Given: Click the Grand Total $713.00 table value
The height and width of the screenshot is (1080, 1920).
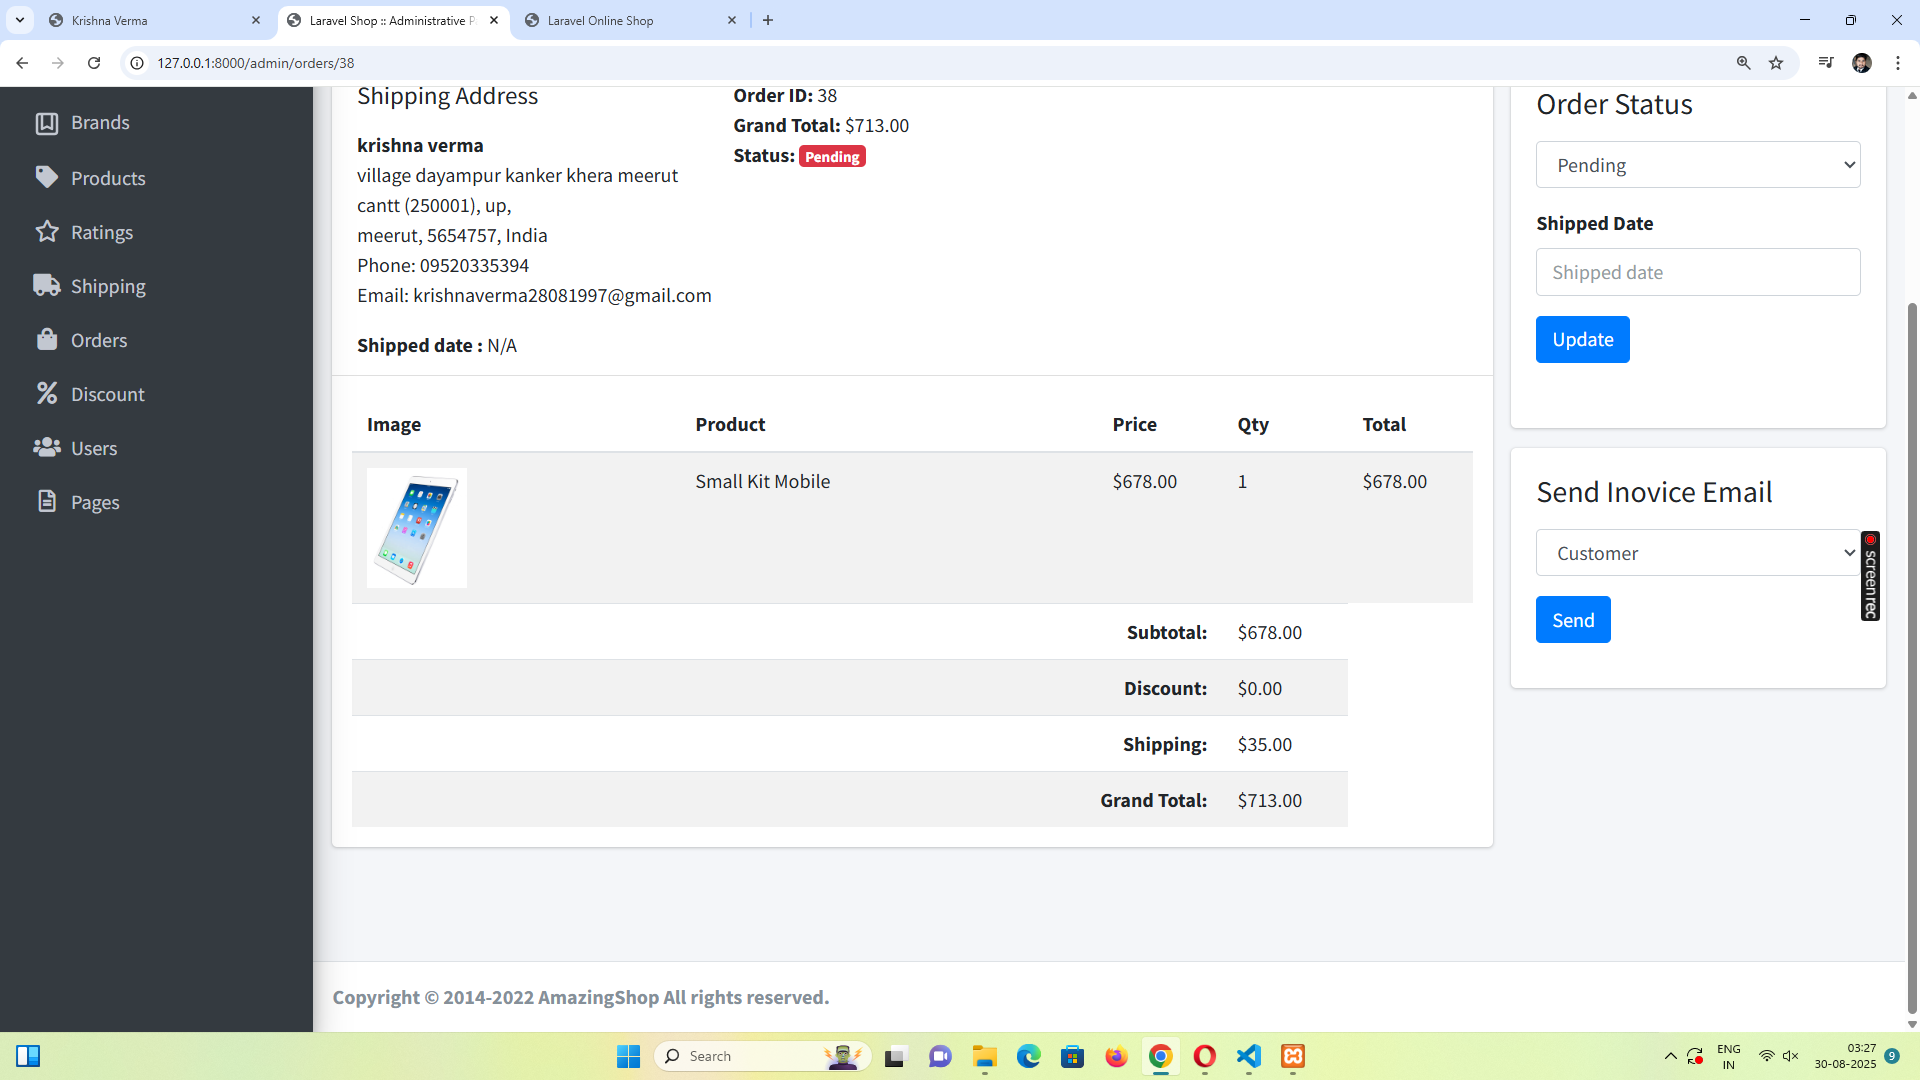Looking at the screenshot, I should pos(1269,800).
